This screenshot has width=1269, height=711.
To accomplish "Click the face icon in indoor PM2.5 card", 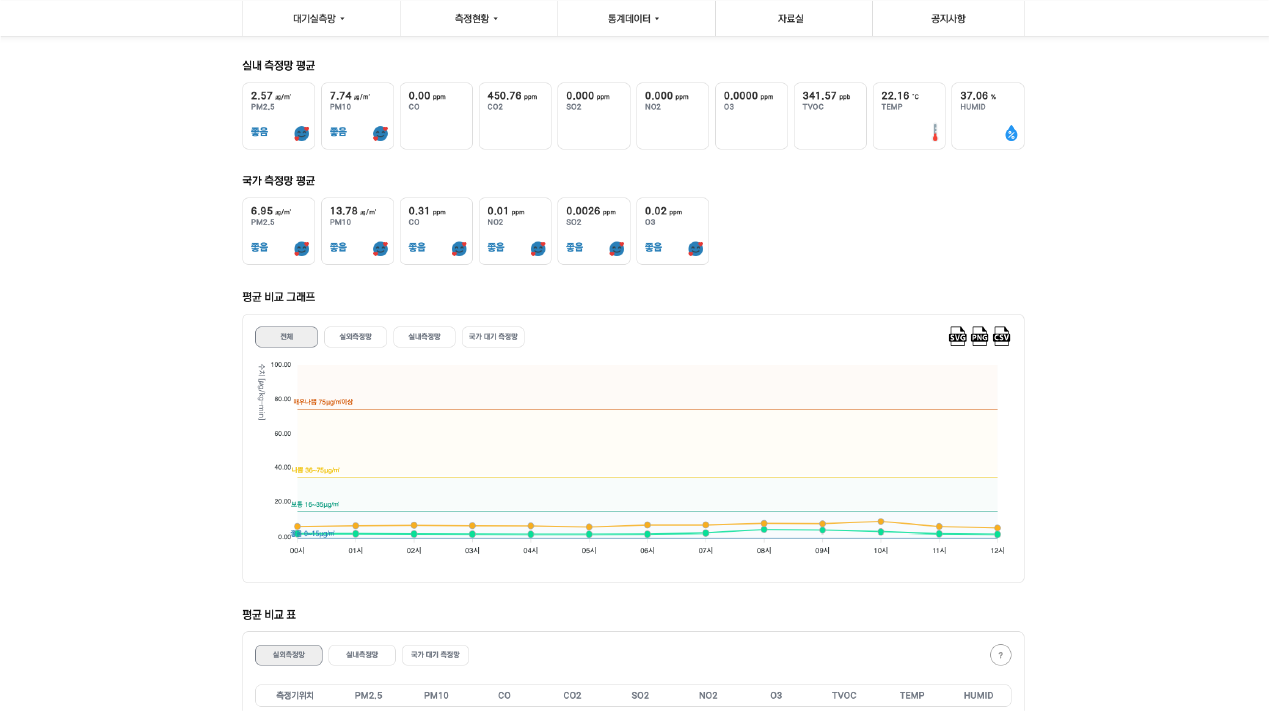I will (x=301, y=133).
